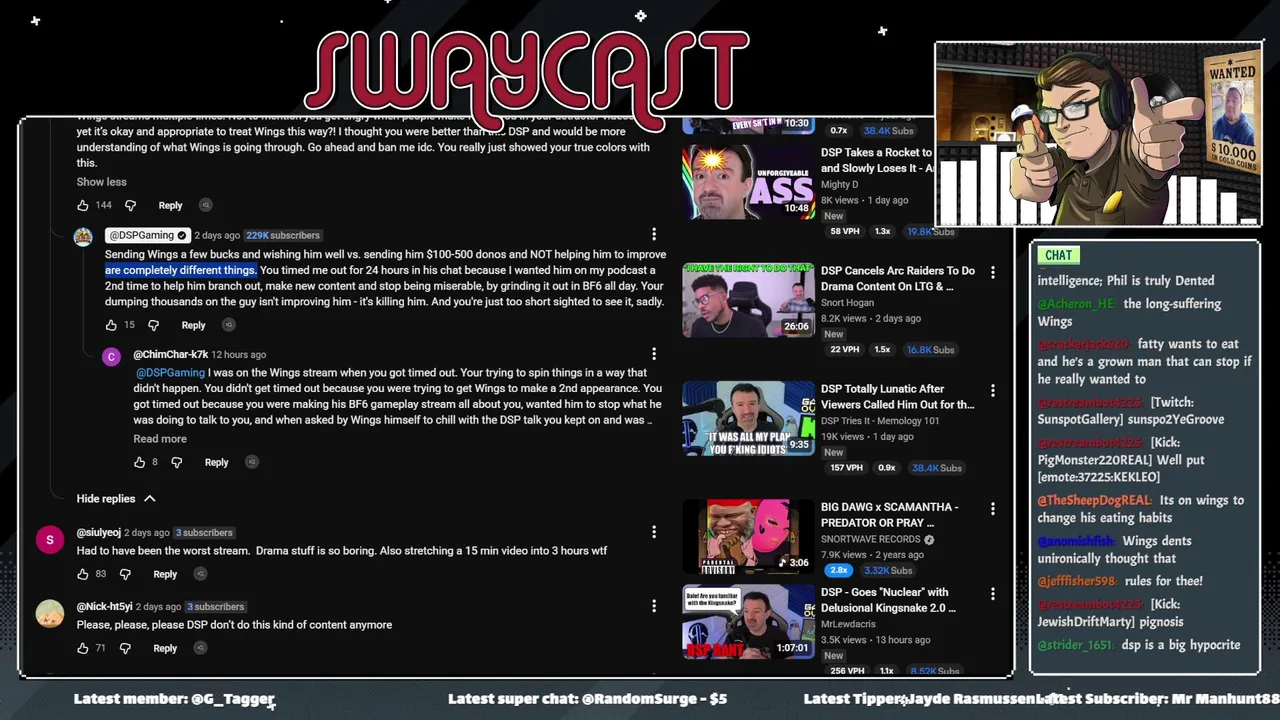Click the @DSPGaming mention in ChimChar reply
The height and width of the screenshot is (720, 1280).
coord(170,372)
